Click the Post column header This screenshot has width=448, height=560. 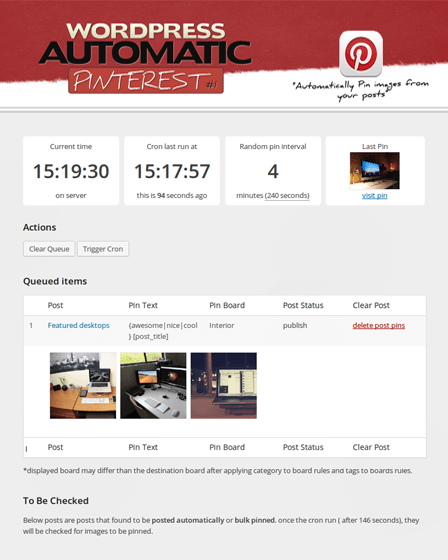tap(55, 305)
